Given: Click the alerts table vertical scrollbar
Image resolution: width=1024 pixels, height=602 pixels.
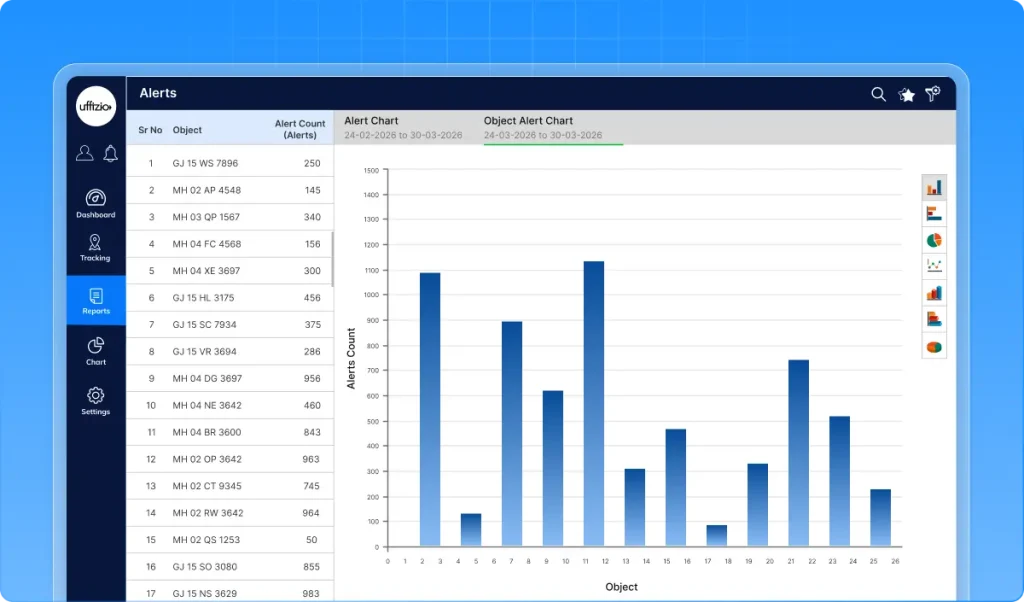Looking at the screenshot, I should (x=332, y=260).
